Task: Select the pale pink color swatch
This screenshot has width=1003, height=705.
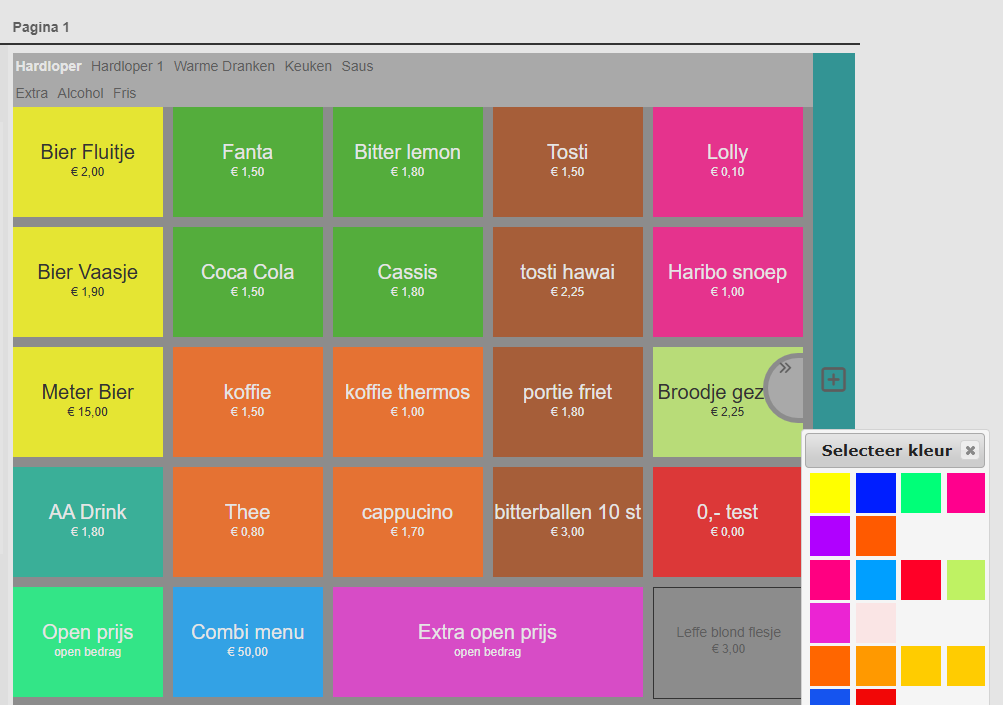Action: click(875, 623)
